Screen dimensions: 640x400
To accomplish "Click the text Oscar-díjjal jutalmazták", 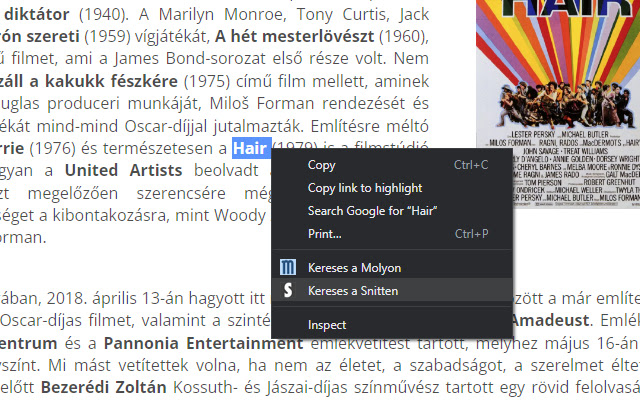I will click(x=214, y=127).
